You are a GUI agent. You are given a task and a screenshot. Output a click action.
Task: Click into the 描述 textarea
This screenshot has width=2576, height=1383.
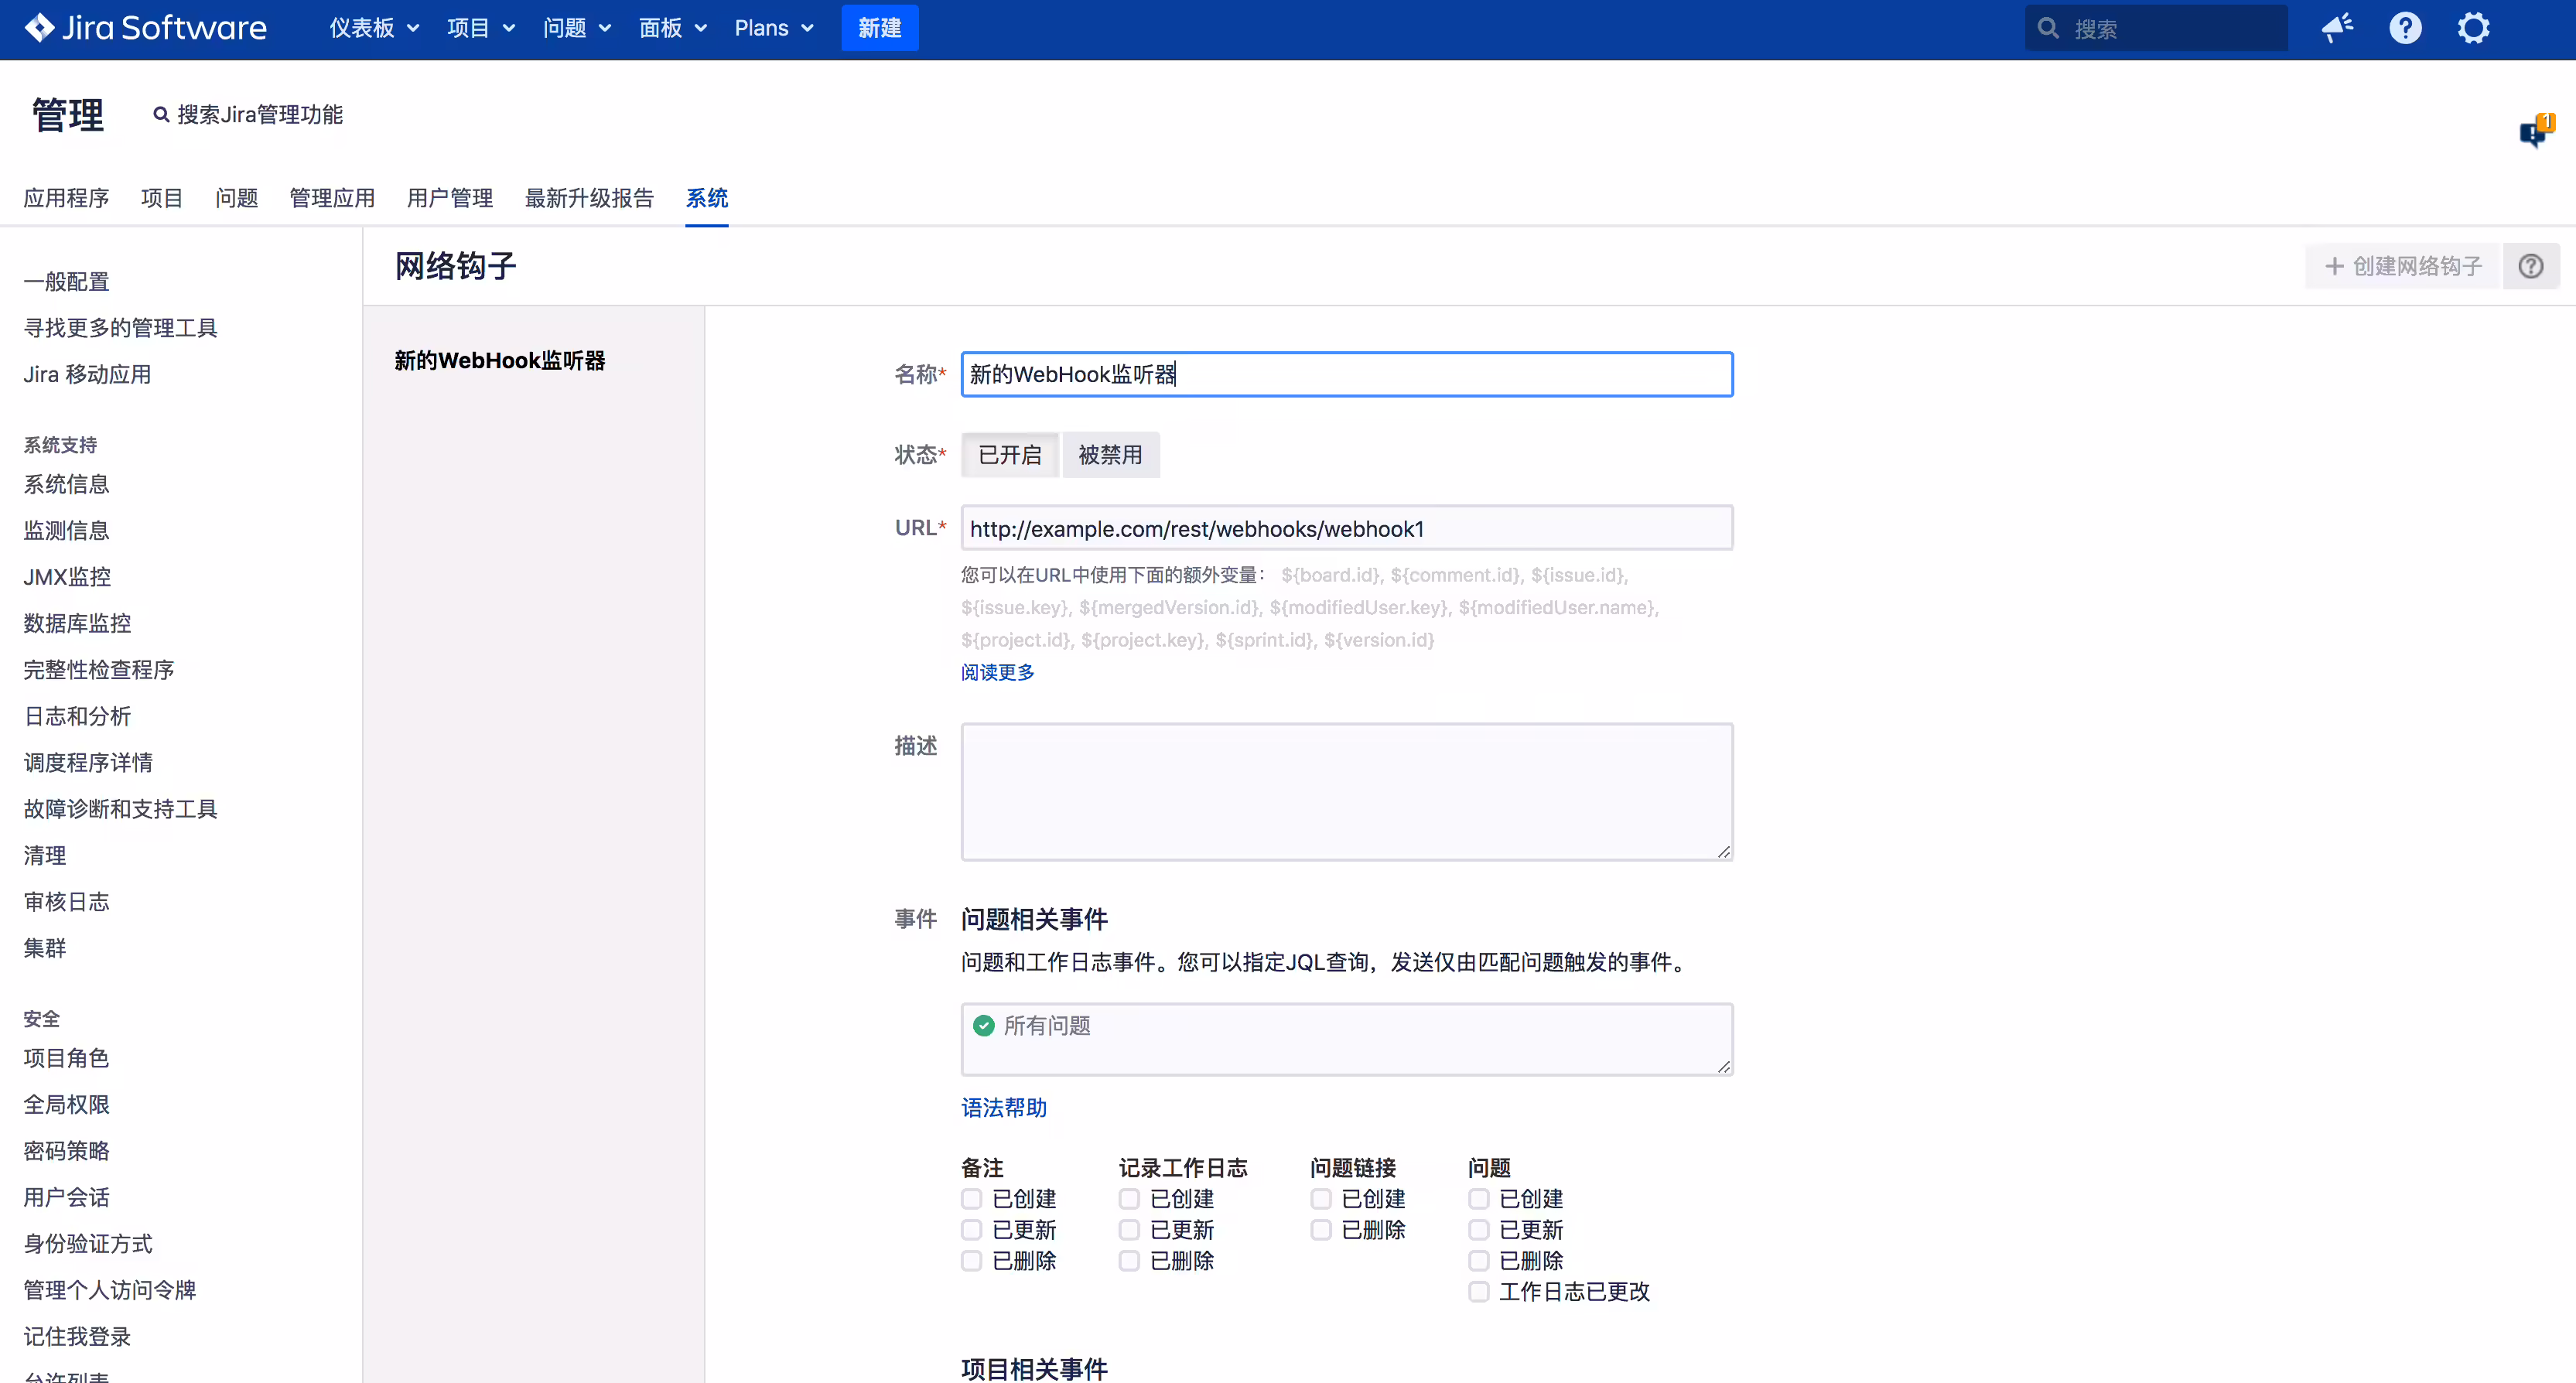point(1346,791)
